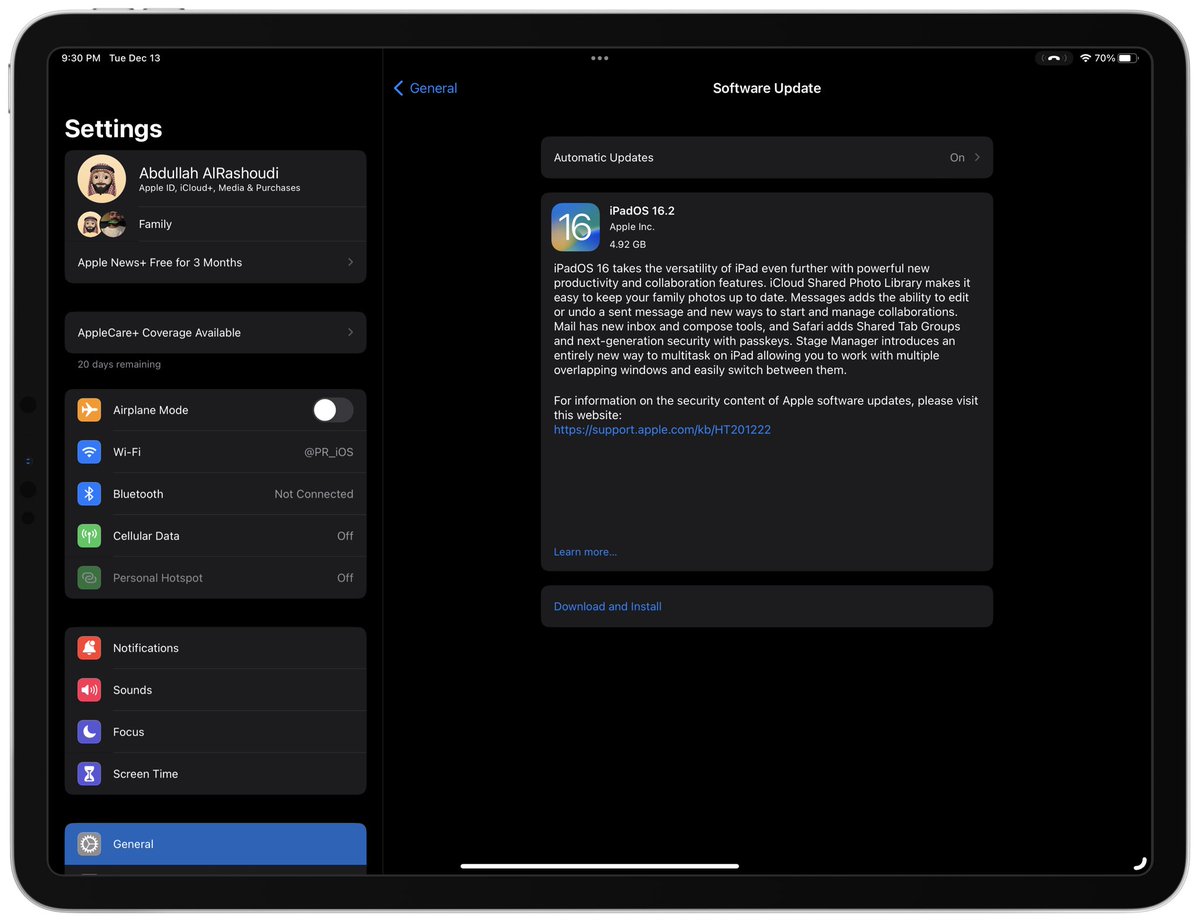The image size is (1200, 923).
Task: Tap AppleCare+ Coverage Available
Action: [215, 332]
